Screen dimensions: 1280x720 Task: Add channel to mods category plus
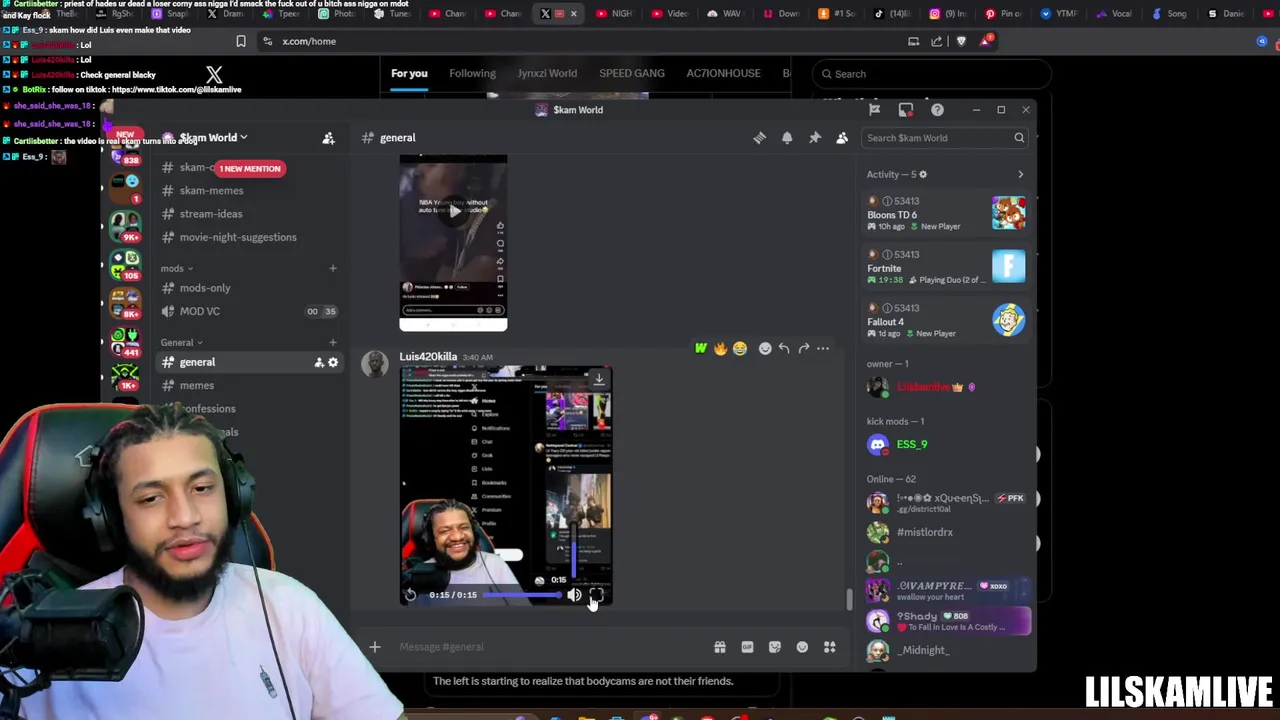click(x=333, y=268)
